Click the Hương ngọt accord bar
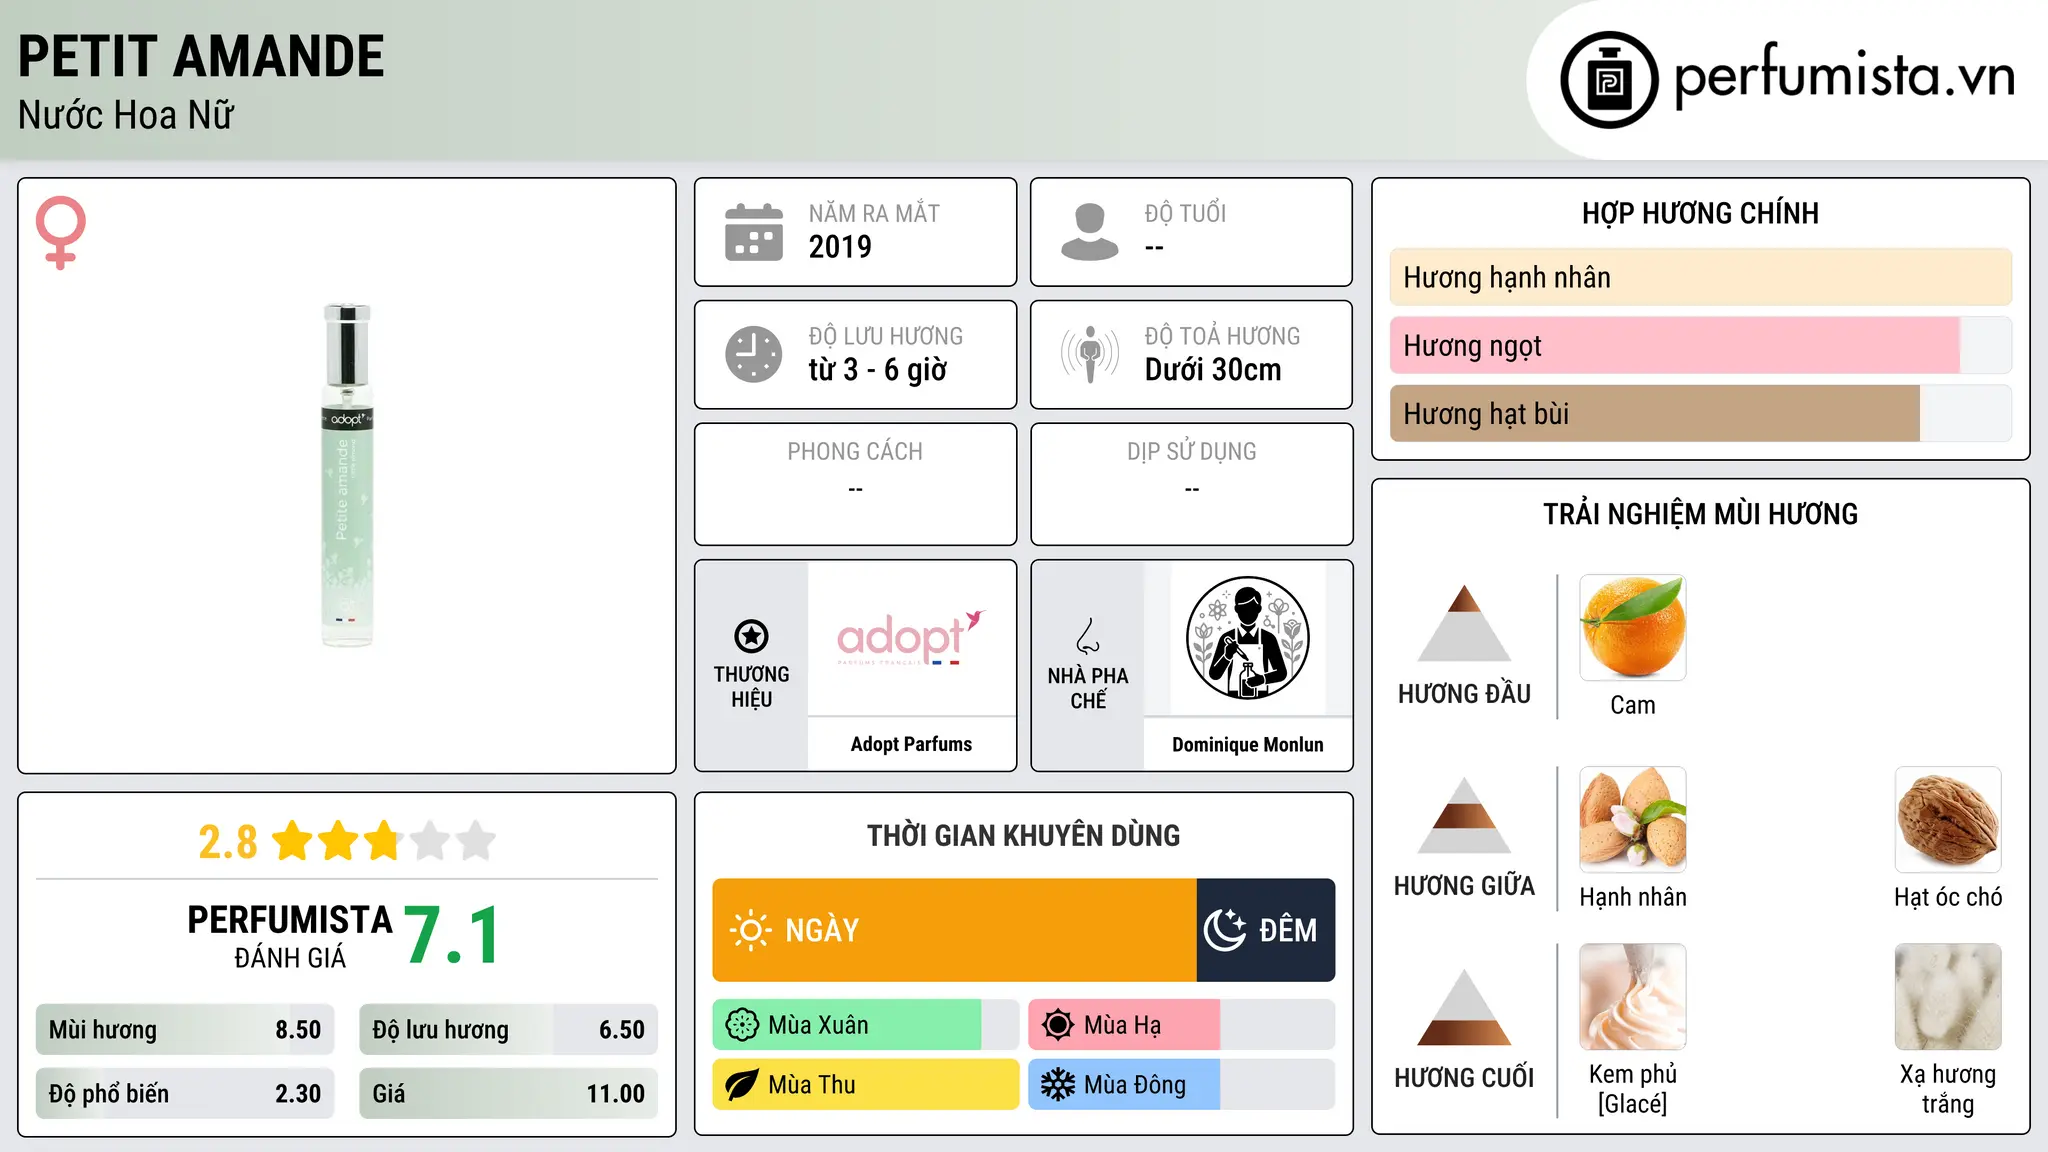Viewport: 2048px width, 1152px height. (x=1701, y=345)
